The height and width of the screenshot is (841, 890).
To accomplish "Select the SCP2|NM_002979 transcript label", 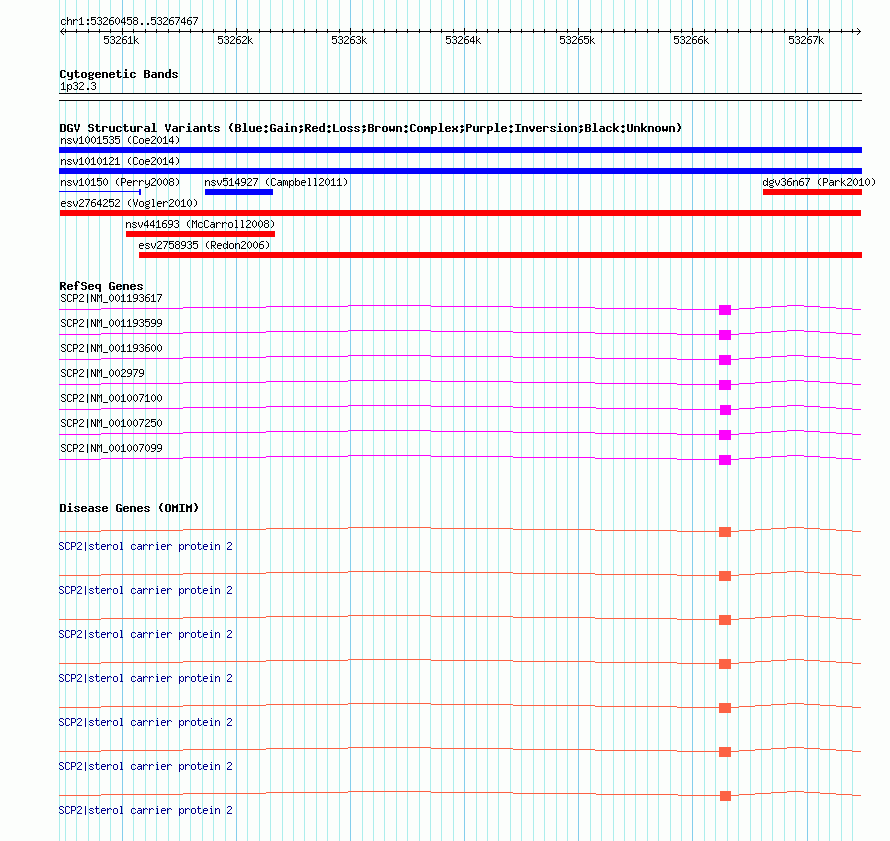I will point(102,373).
